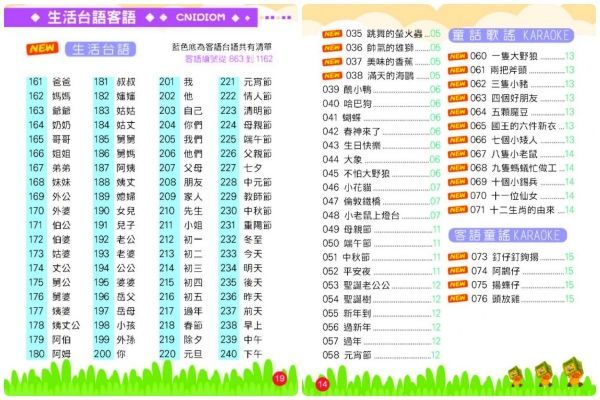This screenshot has height=400, width=600.
Task: Click the NEW badge beside 061
Action: (x=458, y=70)
